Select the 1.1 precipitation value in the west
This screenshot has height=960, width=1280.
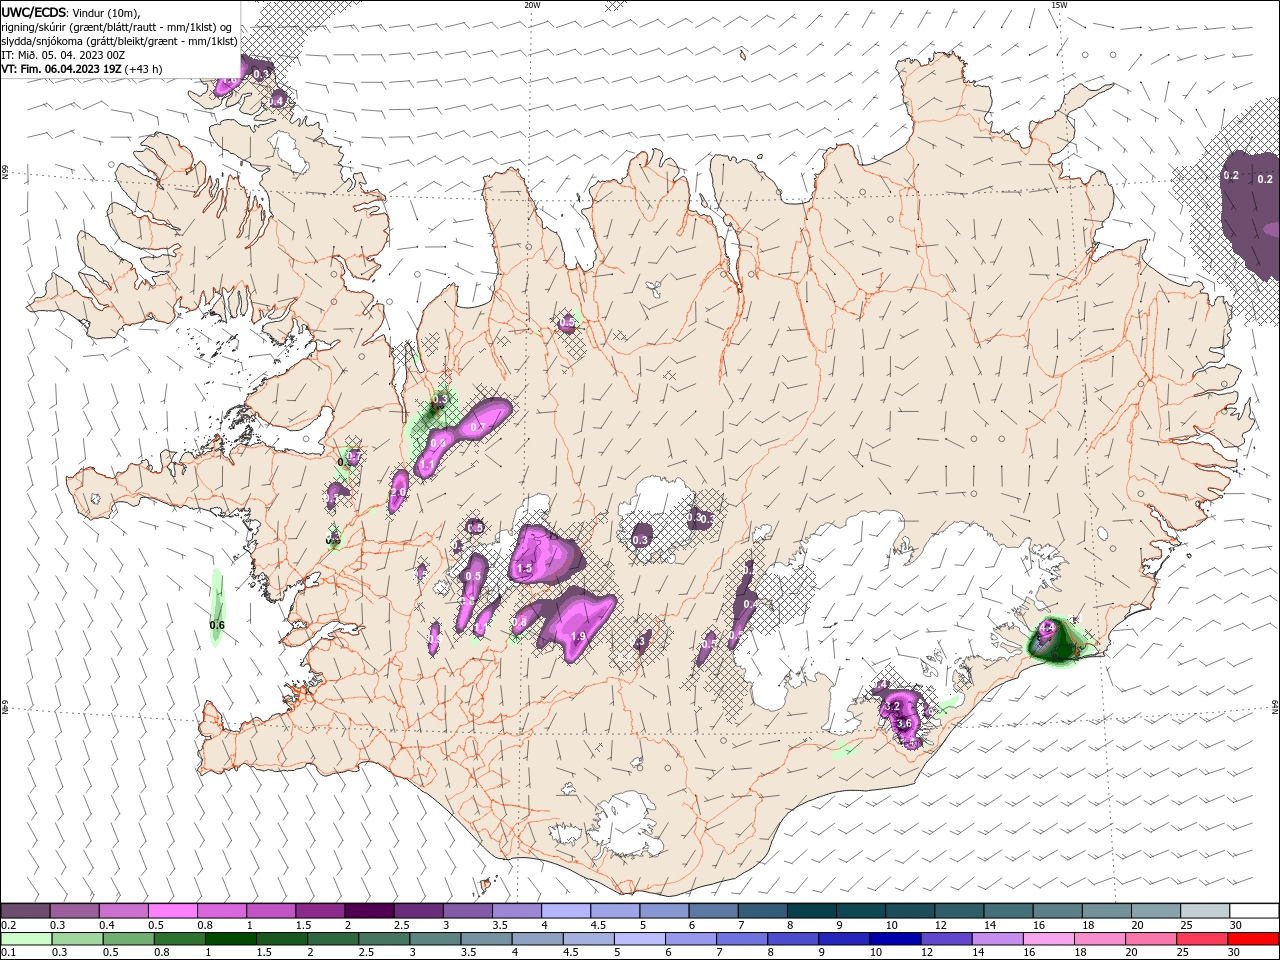point(427,466)
